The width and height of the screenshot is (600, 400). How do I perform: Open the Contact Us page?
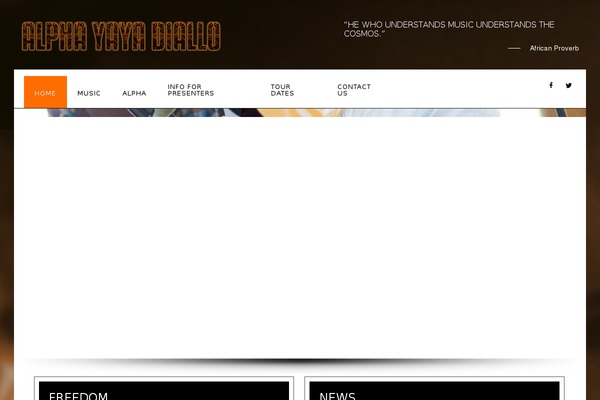coord(354,90)
